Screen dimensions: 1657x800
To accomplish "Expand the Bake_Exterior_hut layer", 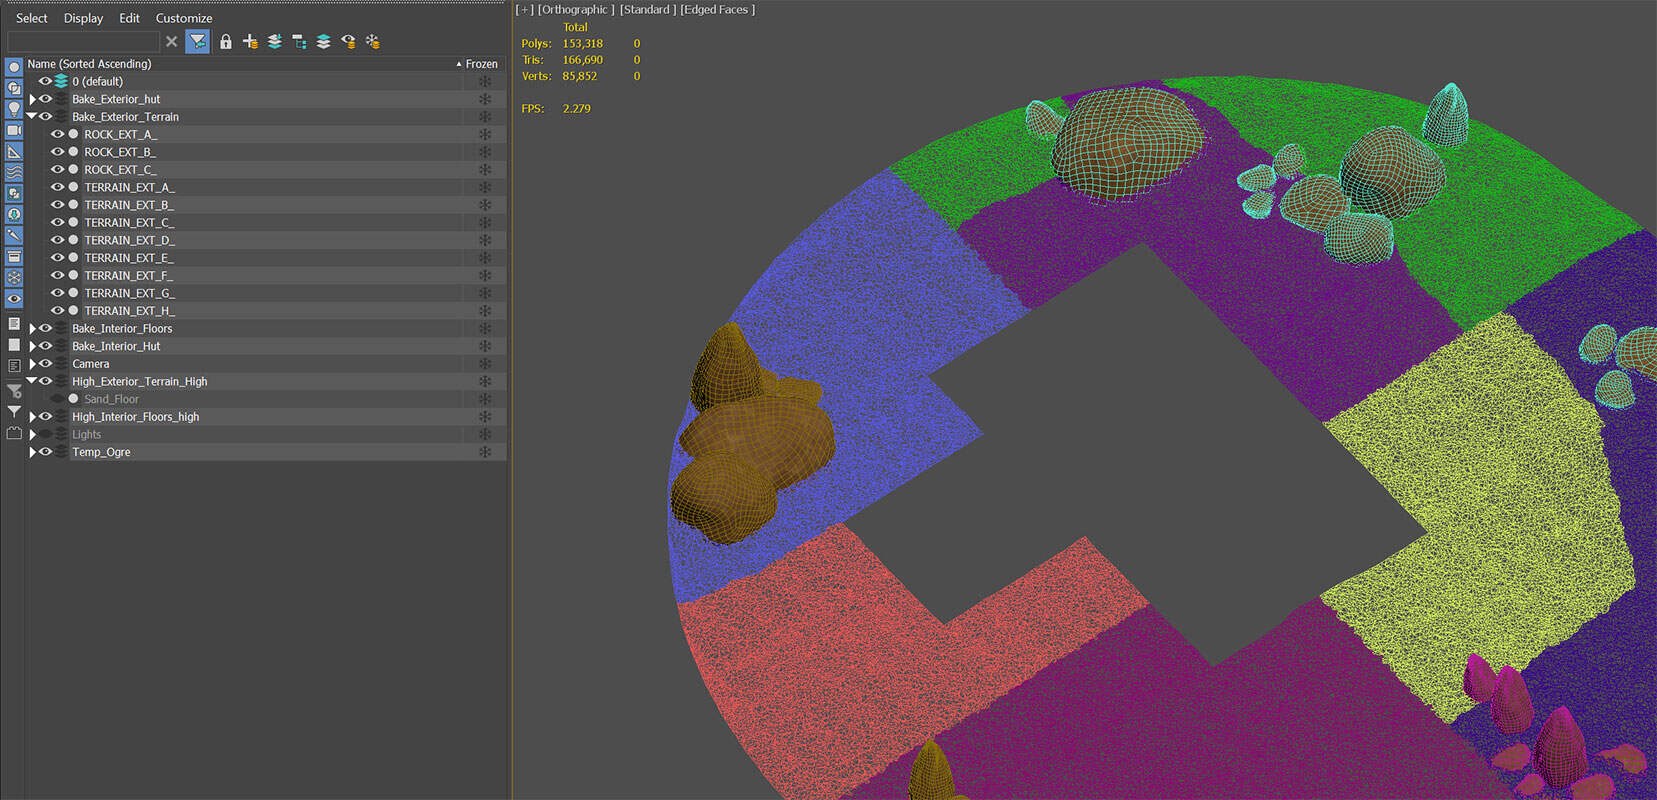I will coord(32,99).
